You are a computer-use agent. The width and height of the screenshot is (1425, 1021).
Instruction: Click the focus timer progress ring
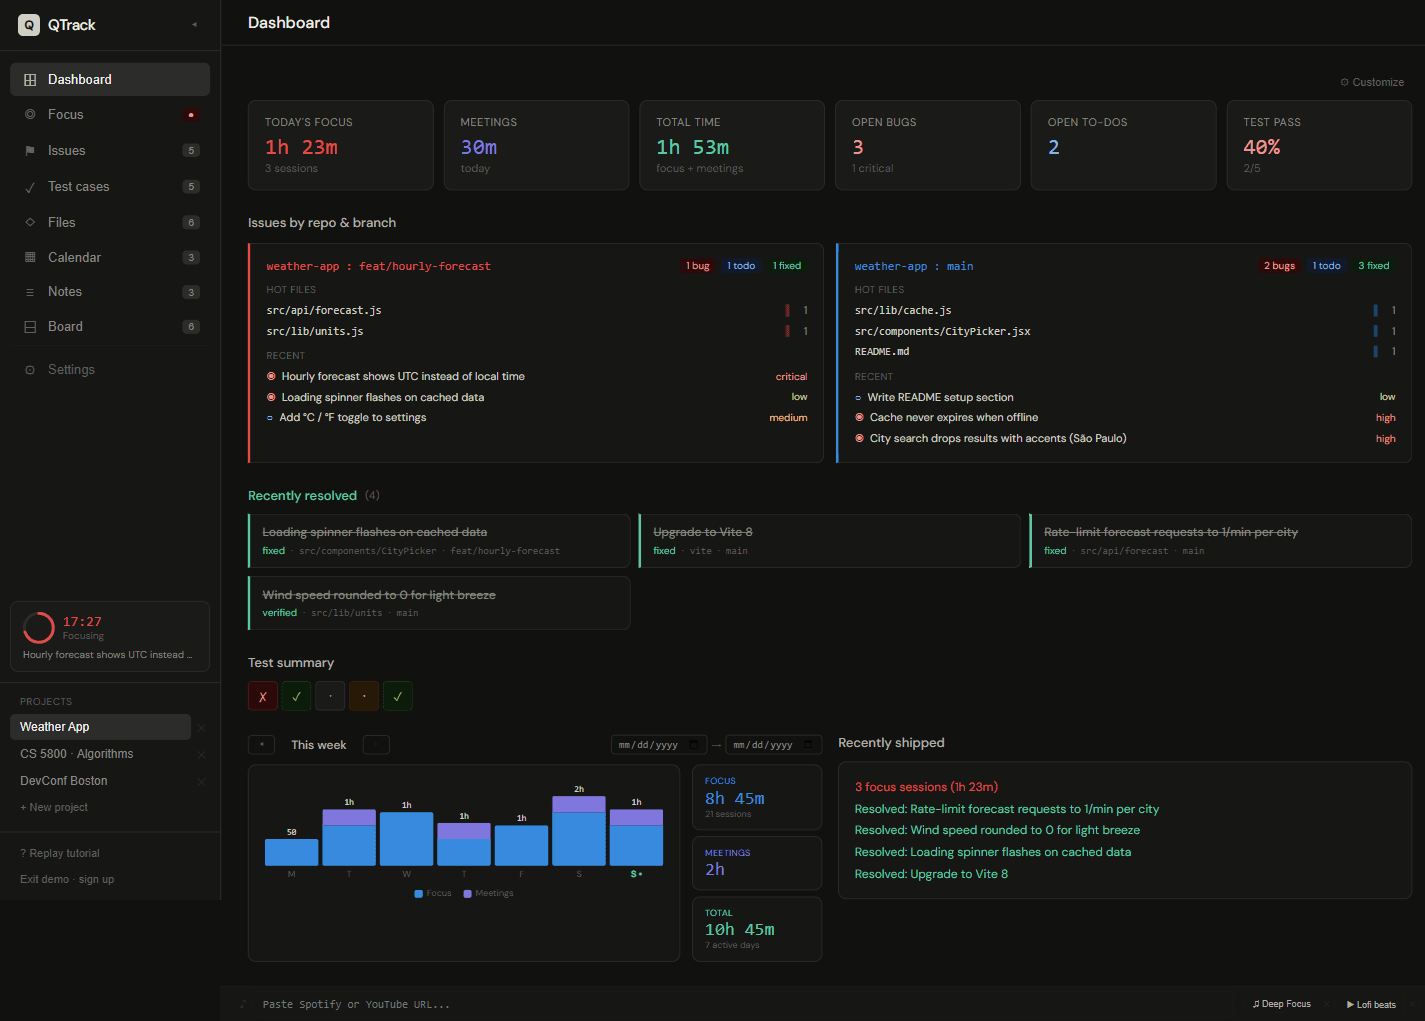39,628
